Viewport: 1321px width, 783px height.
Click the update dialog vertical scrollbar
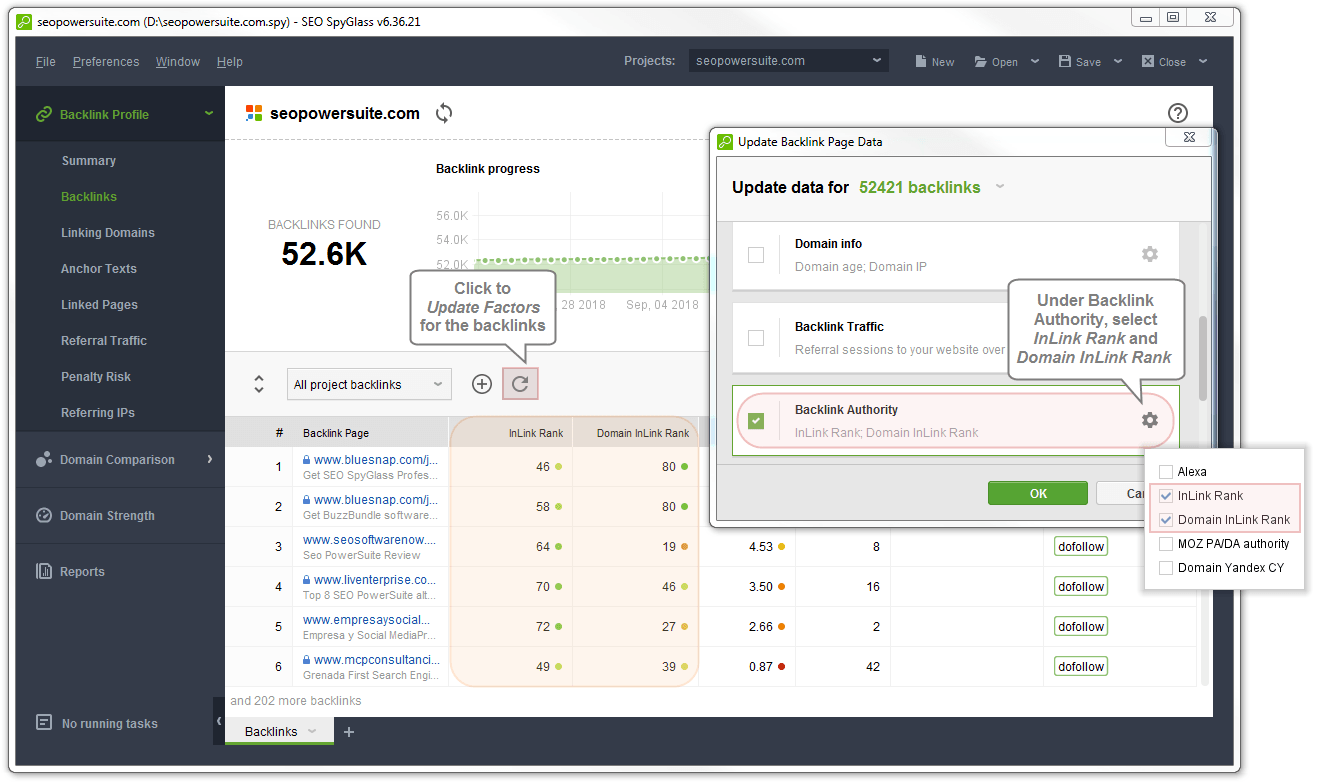tap(1203, 358)
